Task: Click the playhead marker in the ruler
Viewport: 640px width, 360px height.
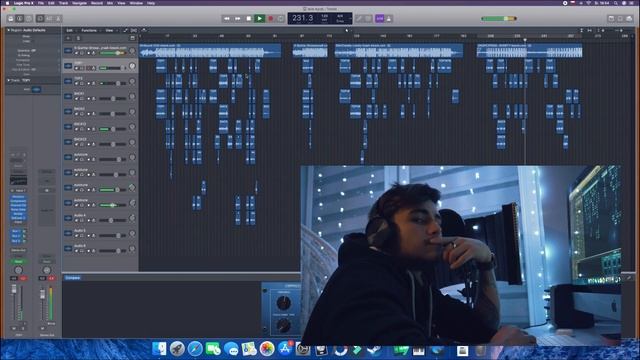Action: coord(525,40)
